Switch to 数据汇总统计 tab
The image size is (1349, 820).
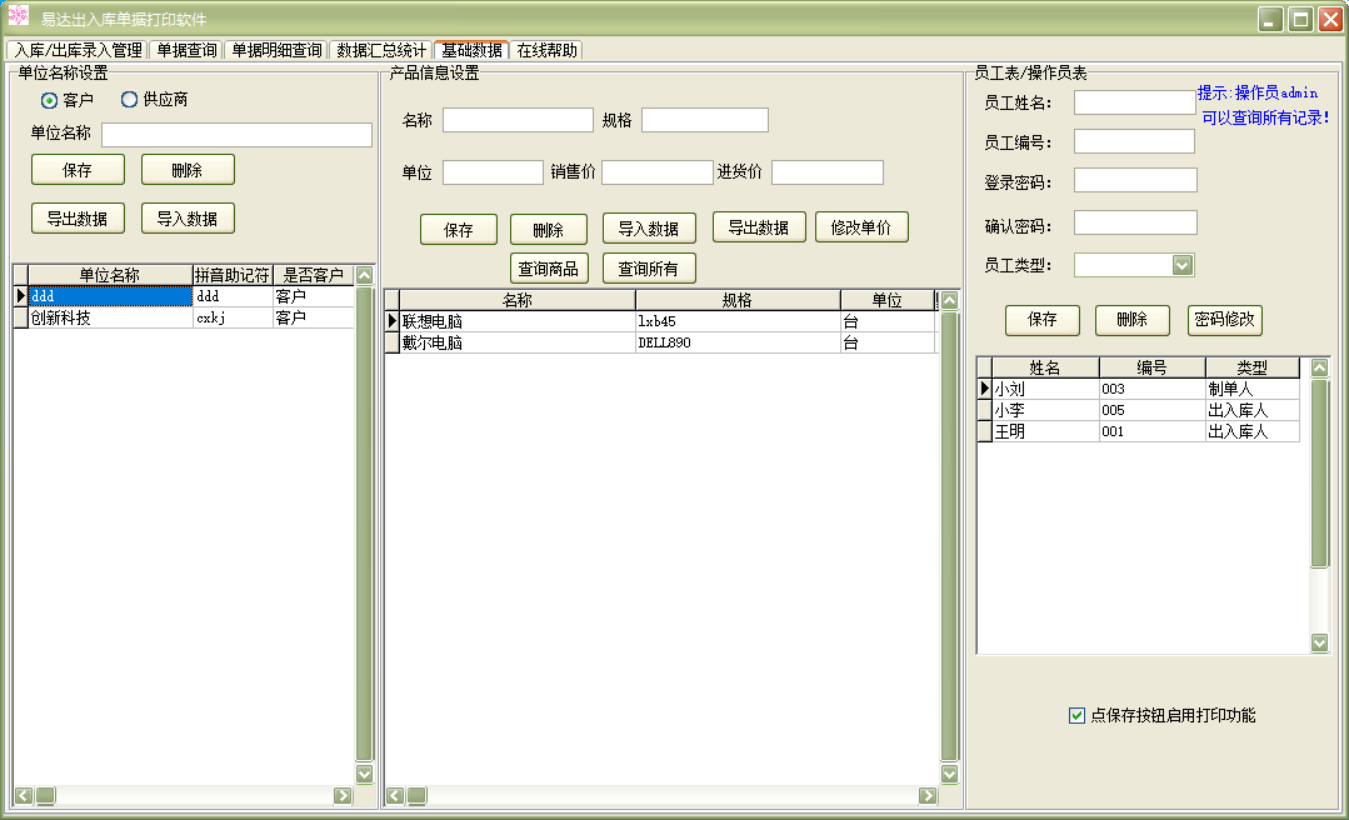[x=381, y=50]
